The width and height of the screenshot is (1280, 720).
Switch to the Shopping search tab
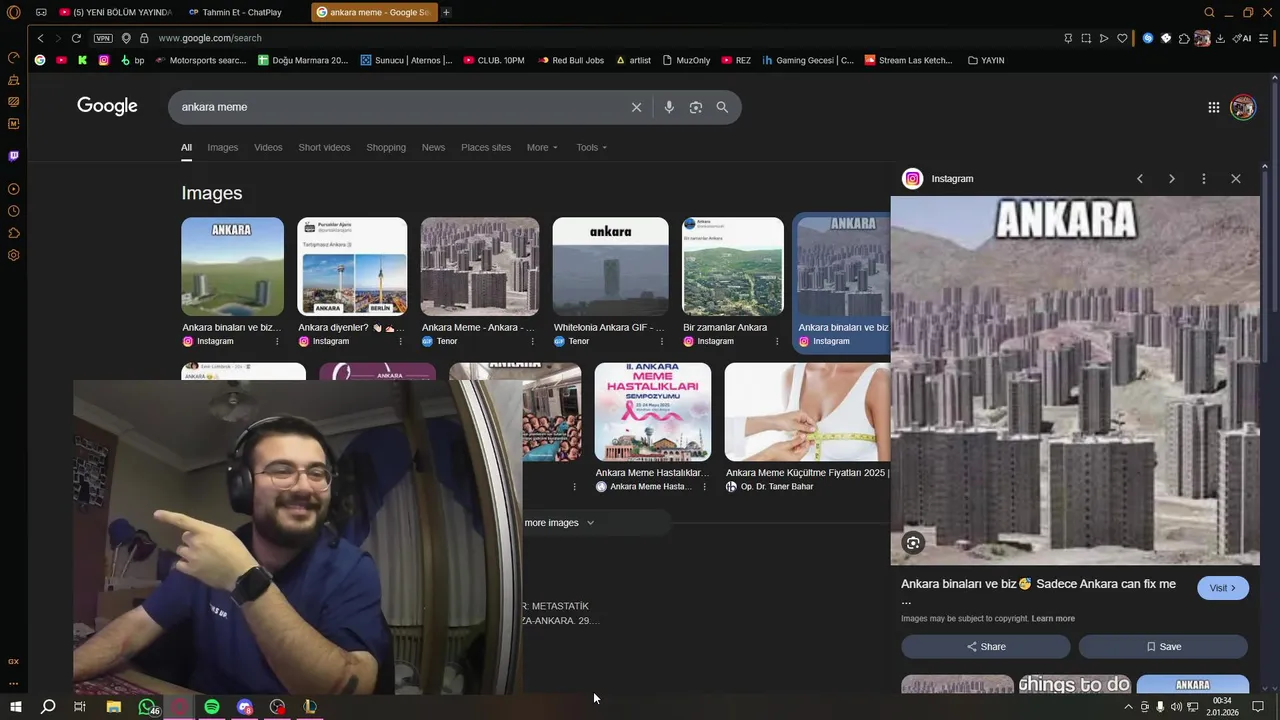[386, 147]
